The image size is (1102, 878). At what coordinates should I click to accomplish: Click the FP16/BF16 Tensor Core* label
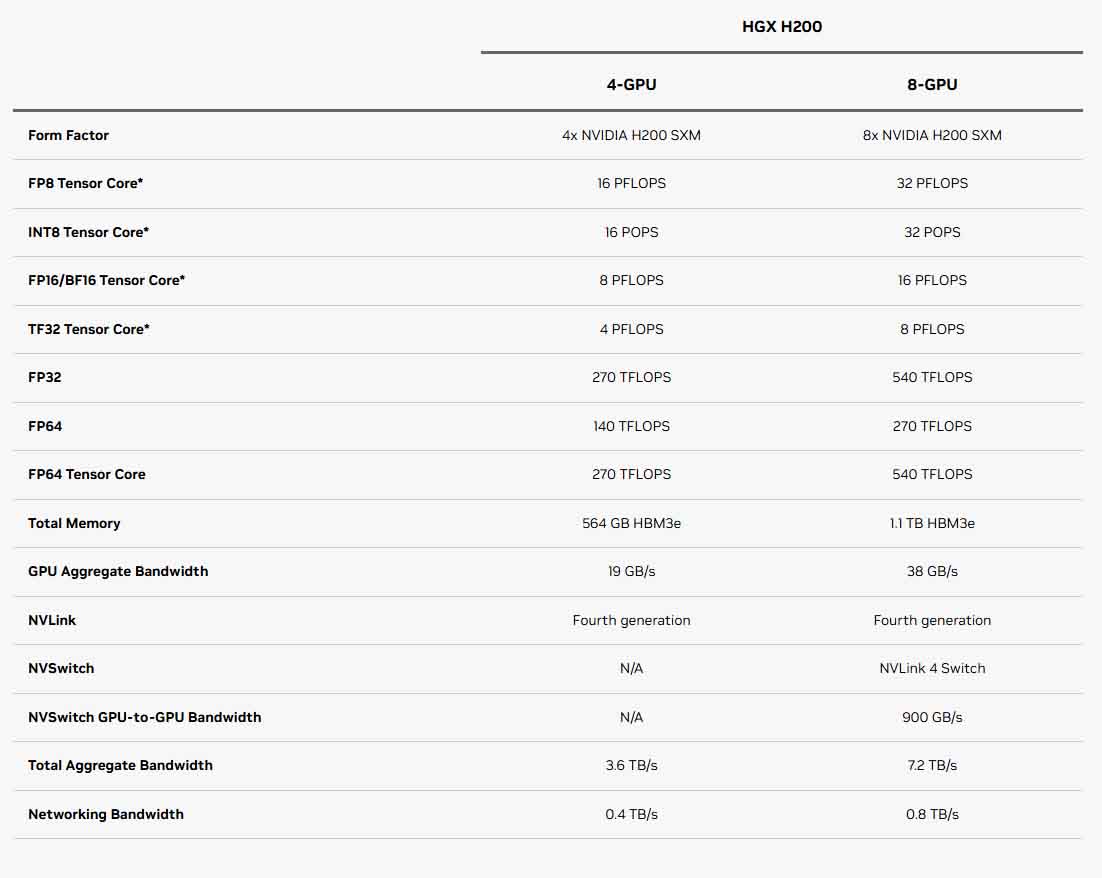point(107,280)
